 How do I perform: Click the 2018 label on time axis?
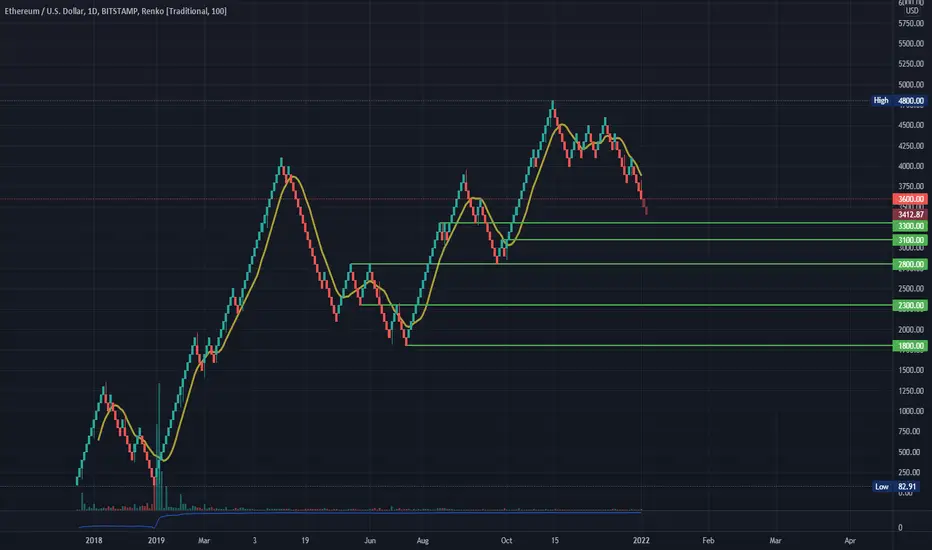tap(94, 540)
